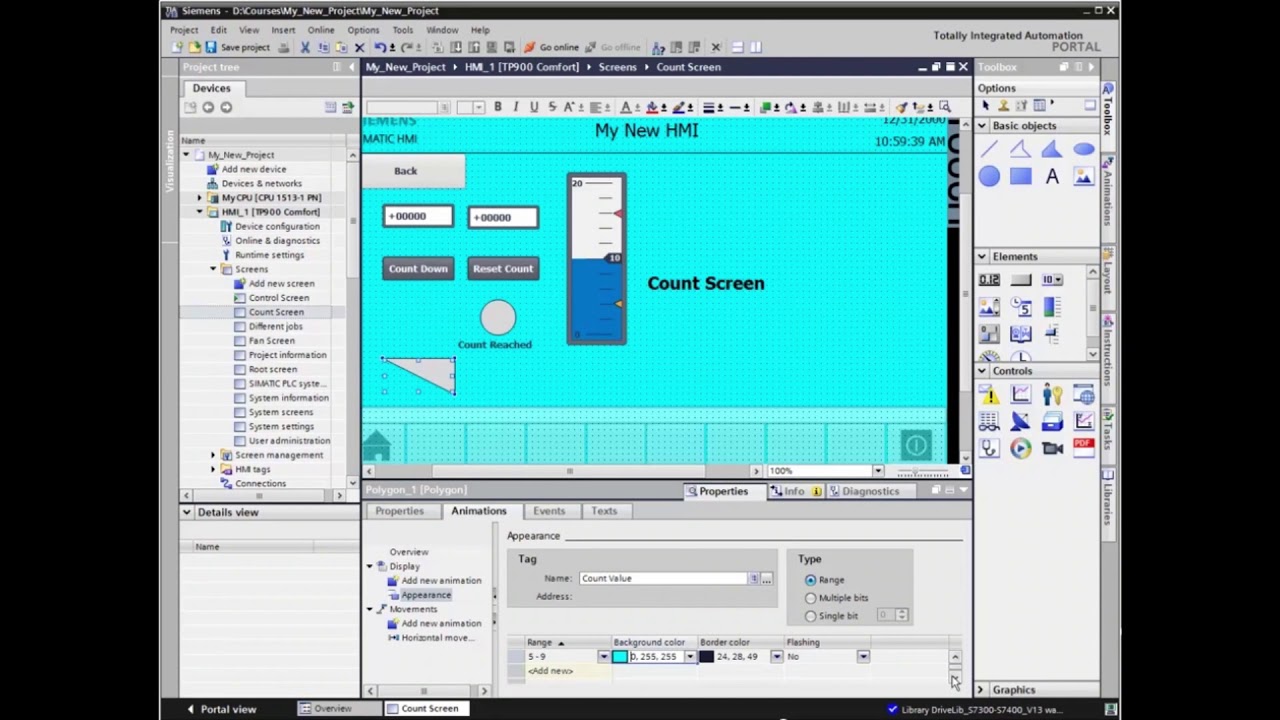Expand the My CPU device tree node
Image resolution: width=1280 pixels, height=720 pixels.
199,198
